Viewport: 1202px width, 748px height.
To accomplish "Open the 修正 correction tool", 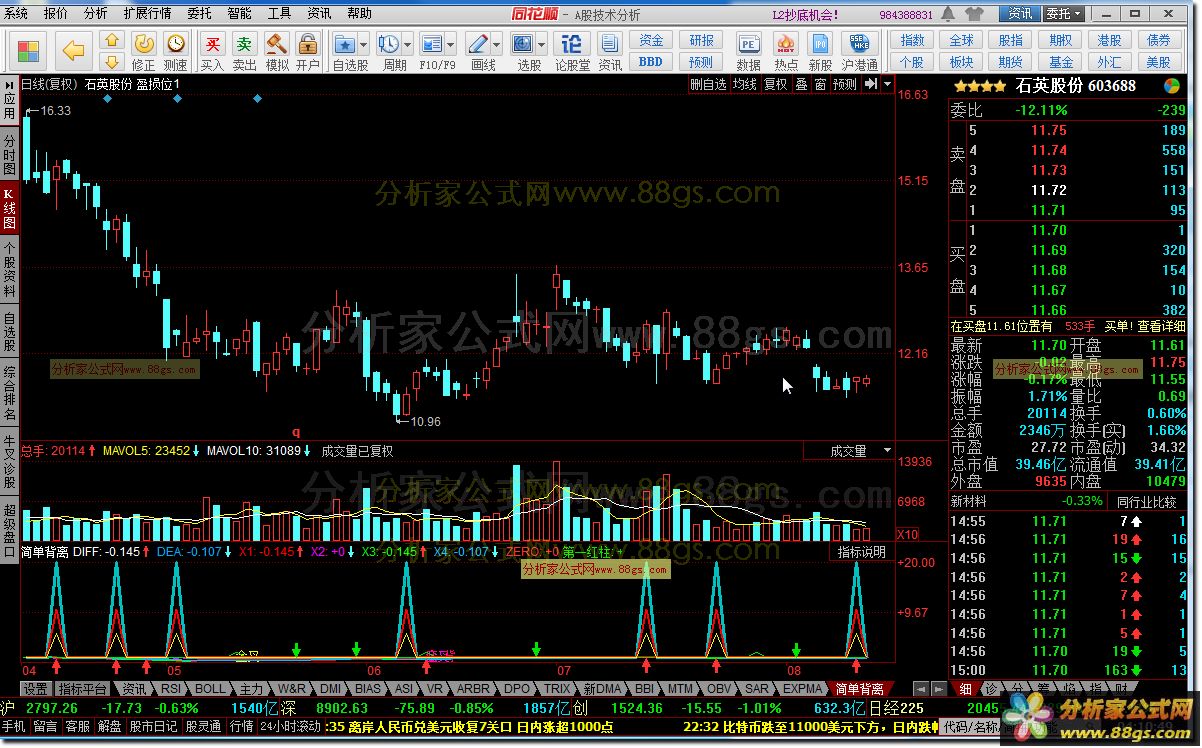I will coord(144,50).
